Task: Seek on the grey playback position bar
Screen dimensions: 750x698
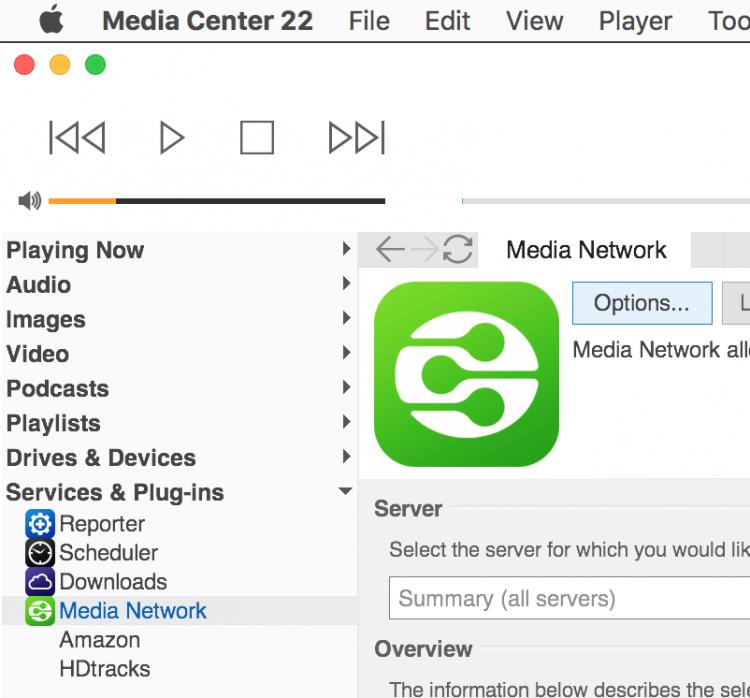Action: coord(606,201)
